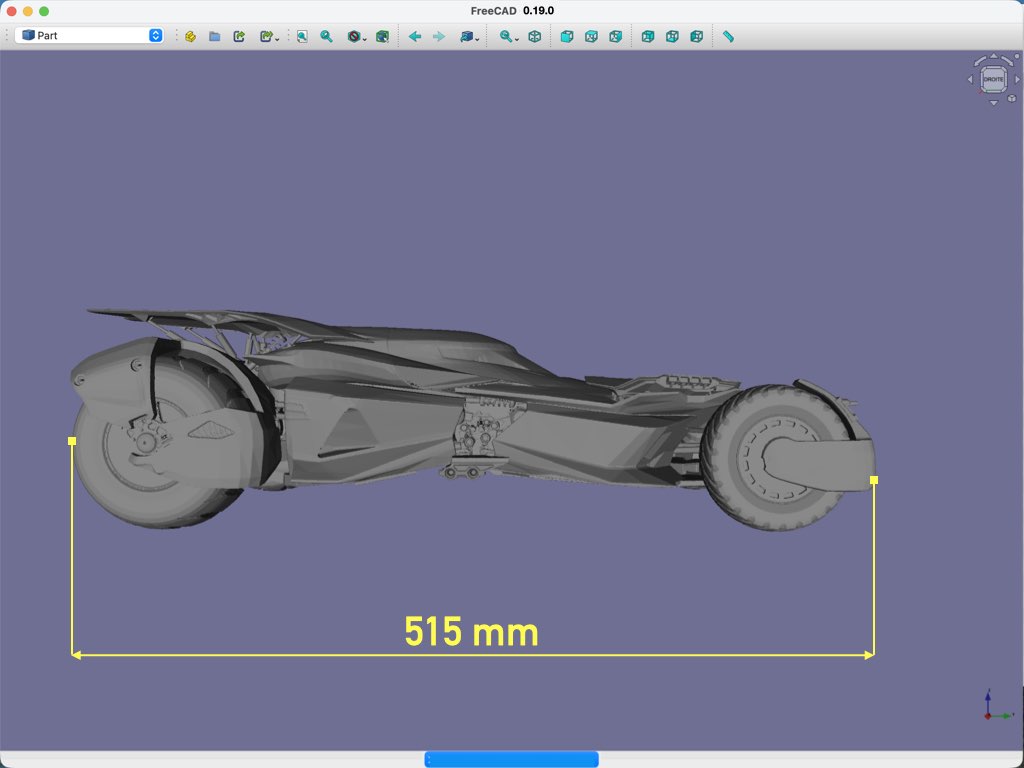Switch to isometric view
The height and width of the screenshot is (768, 1024).
pos(535,36)
